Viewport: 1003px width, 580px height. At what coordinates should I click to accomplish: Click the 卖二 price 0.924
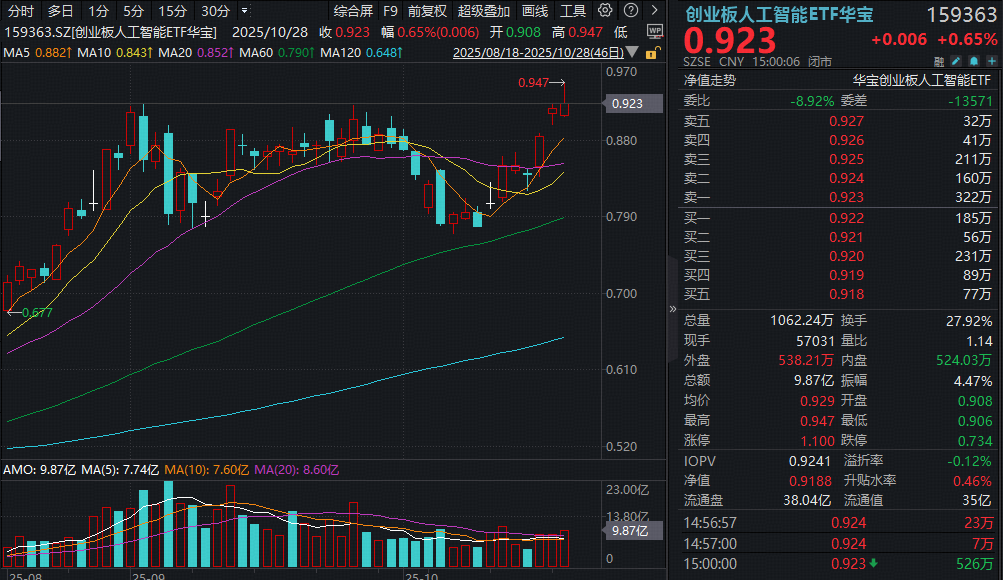[846, 178]
